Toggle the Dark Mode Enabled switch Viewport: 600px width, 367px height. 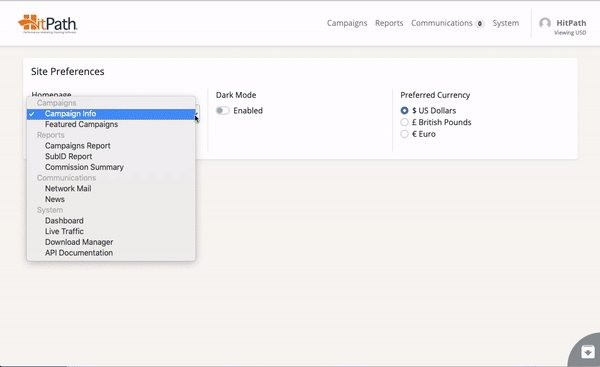coord(222,111)
